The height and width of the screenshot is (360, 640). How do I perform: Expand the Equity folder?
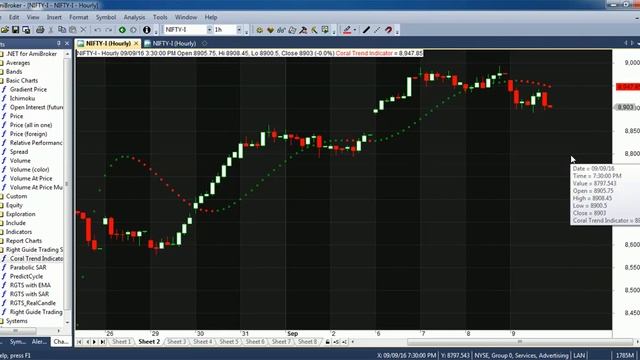[14, 205]
